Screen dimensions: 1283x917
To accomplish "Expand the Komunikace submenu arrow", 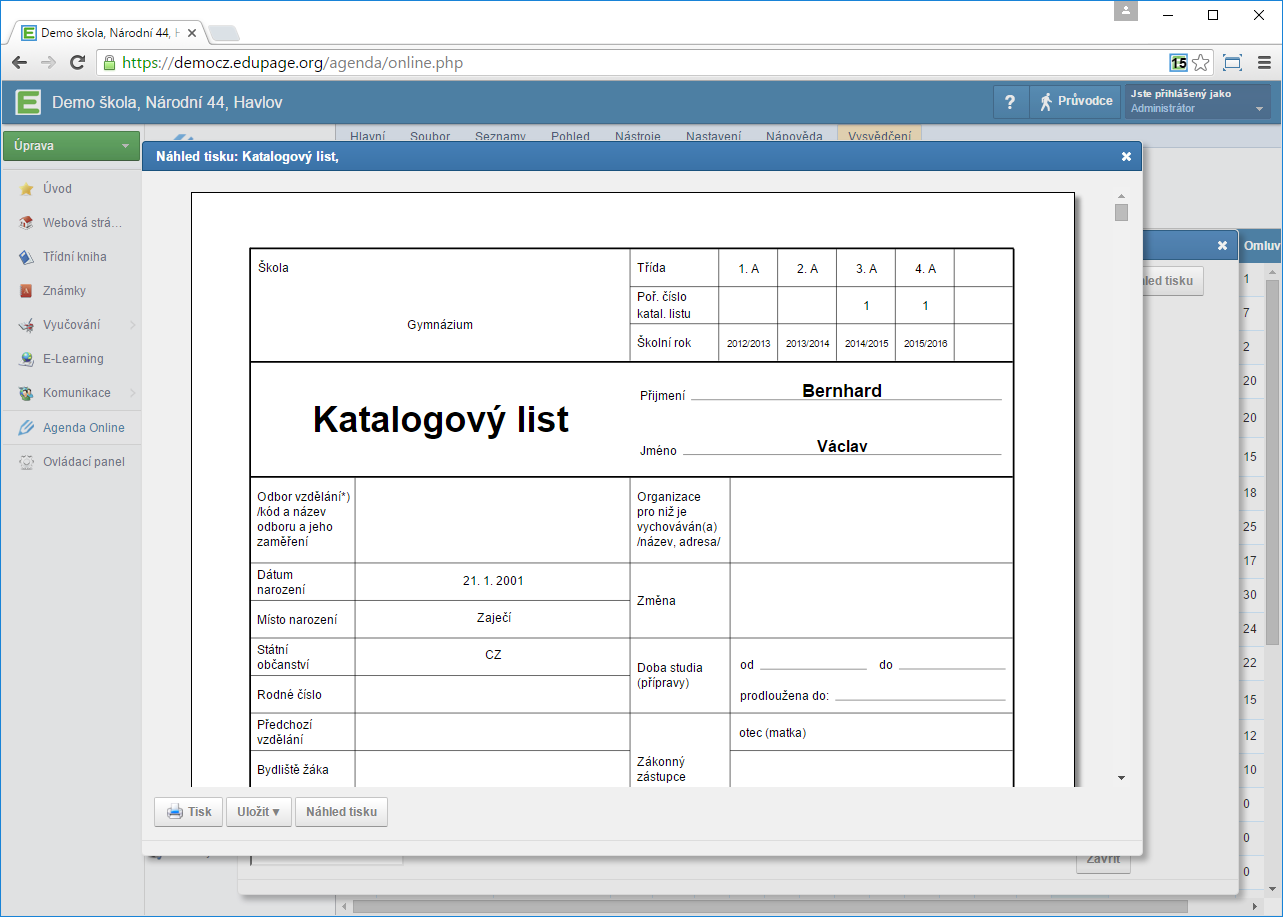I will coord(132,393).
